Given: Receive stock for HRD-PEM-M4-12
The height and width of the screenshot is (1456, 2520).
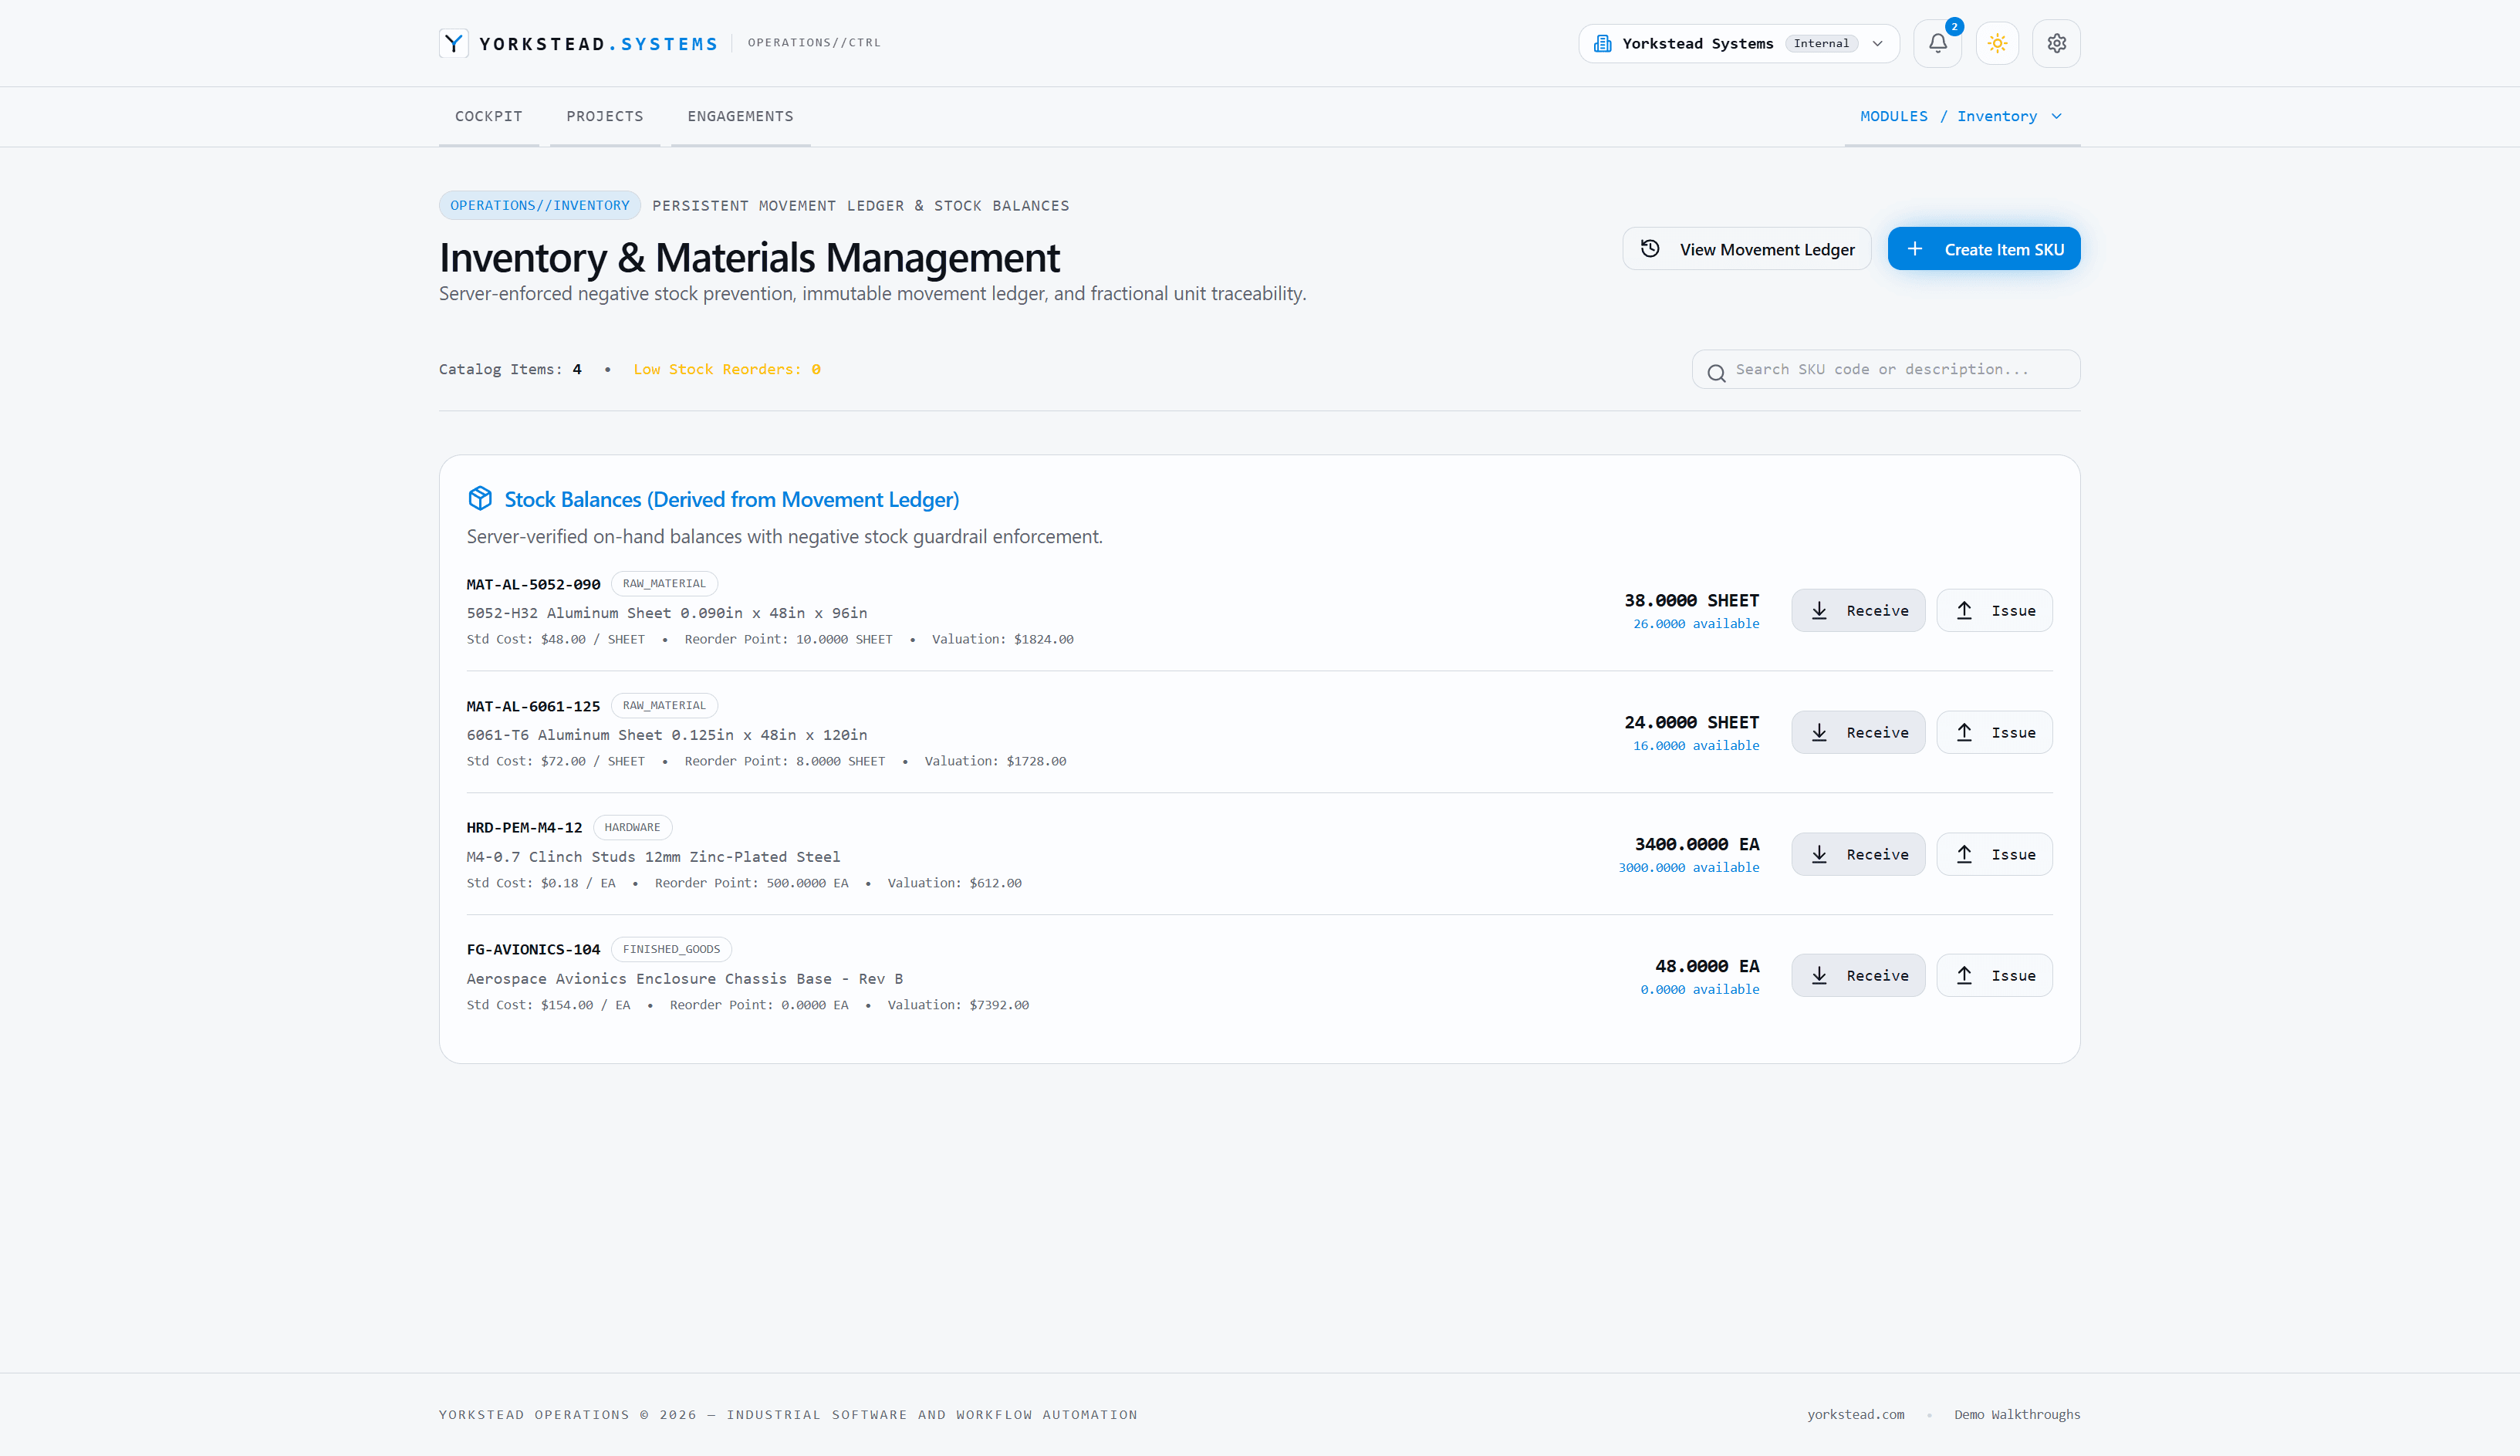Looking at the screenshot, I should point(1858,854).
